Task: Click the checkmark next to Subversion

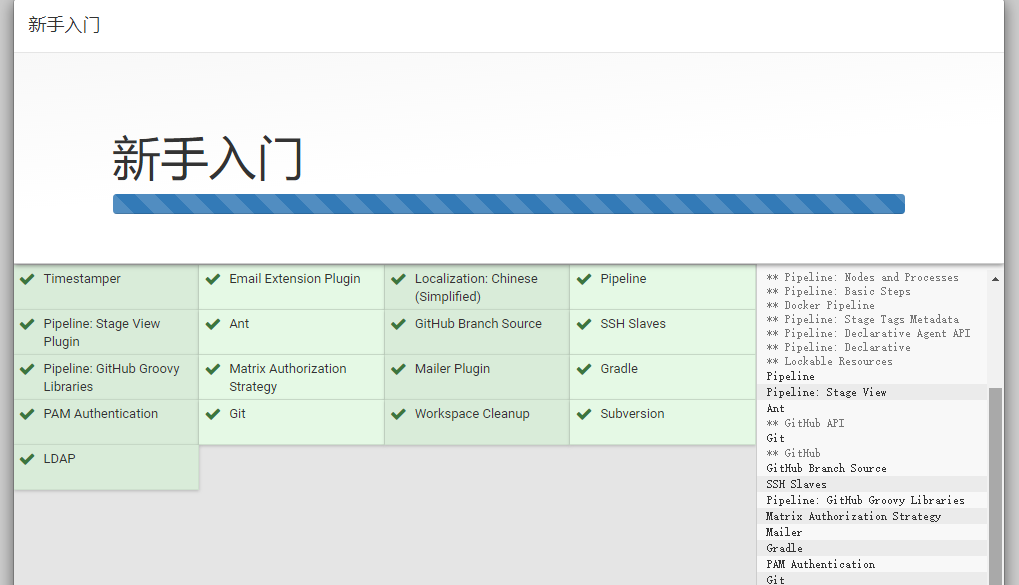Action: click(x=584, y=414)
